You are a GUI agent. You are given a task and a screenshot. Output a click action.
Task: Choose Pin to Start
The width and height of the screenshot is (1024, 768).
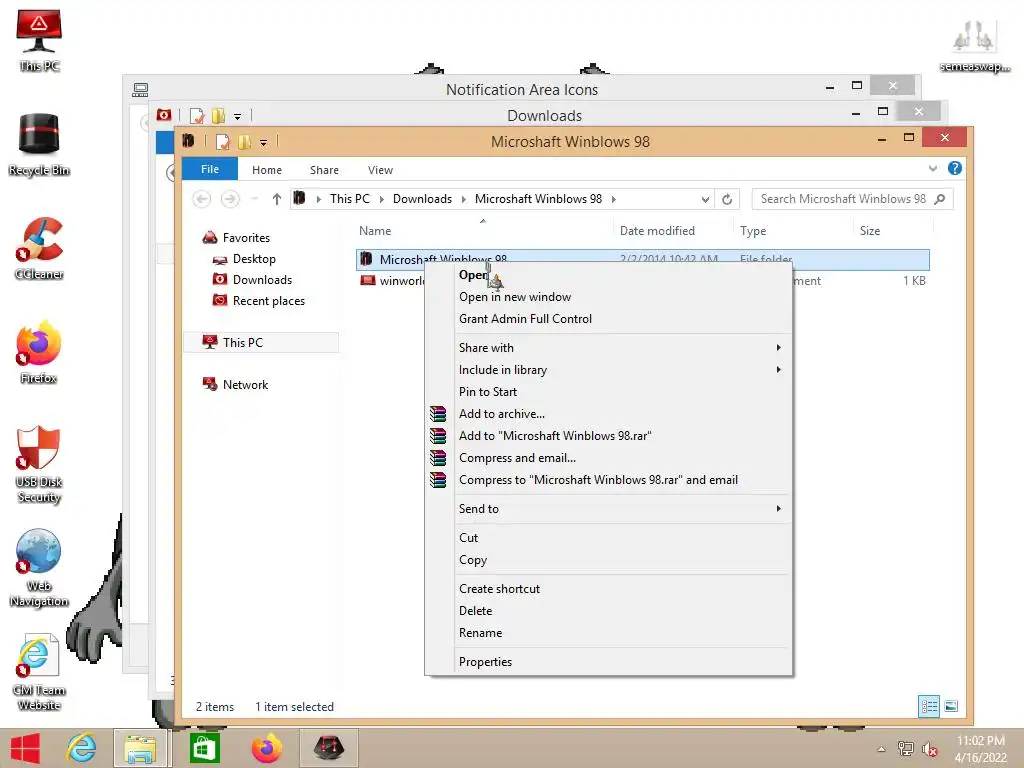click(x=609, y=392)
